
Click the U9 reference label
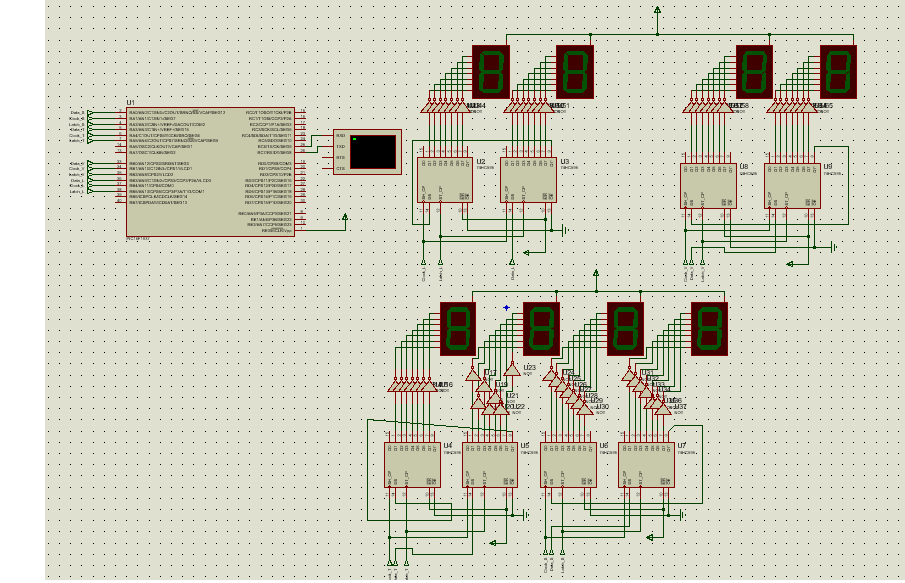pyautogui.click(x=828, y=166)
